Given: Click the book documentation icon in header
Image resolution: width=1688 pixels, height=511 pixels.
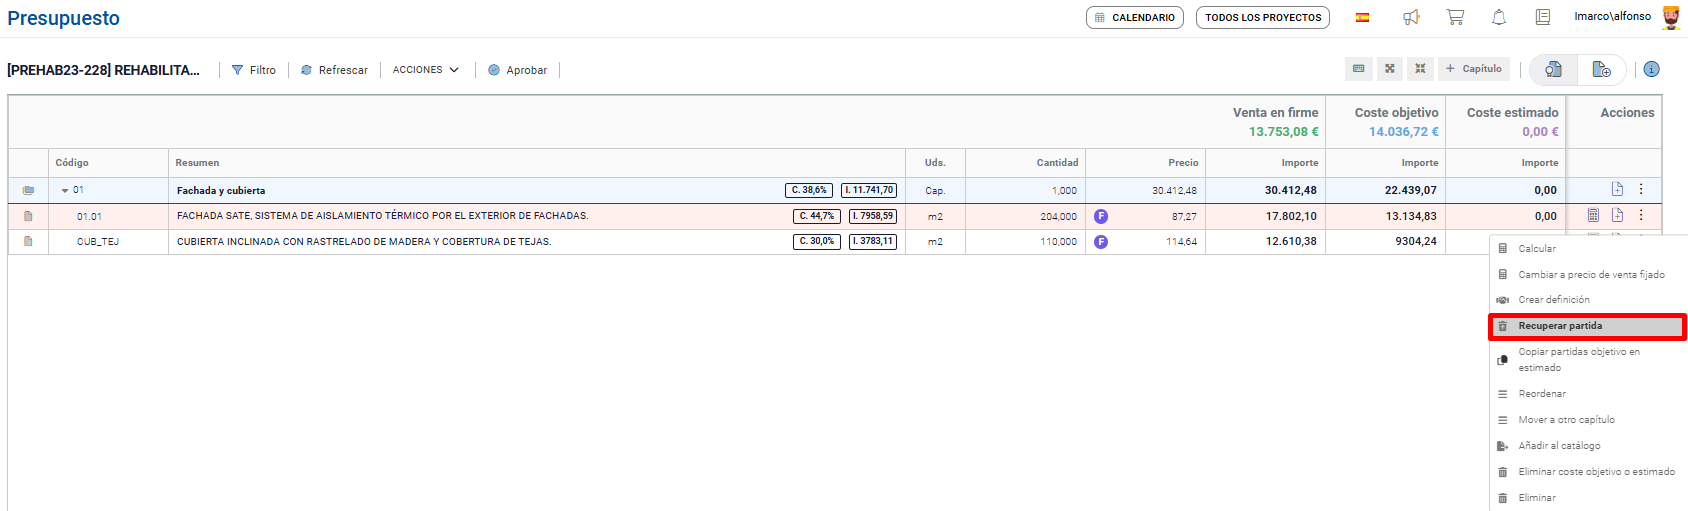Looking at the screenshot, I should click(x=1543, y=17).
